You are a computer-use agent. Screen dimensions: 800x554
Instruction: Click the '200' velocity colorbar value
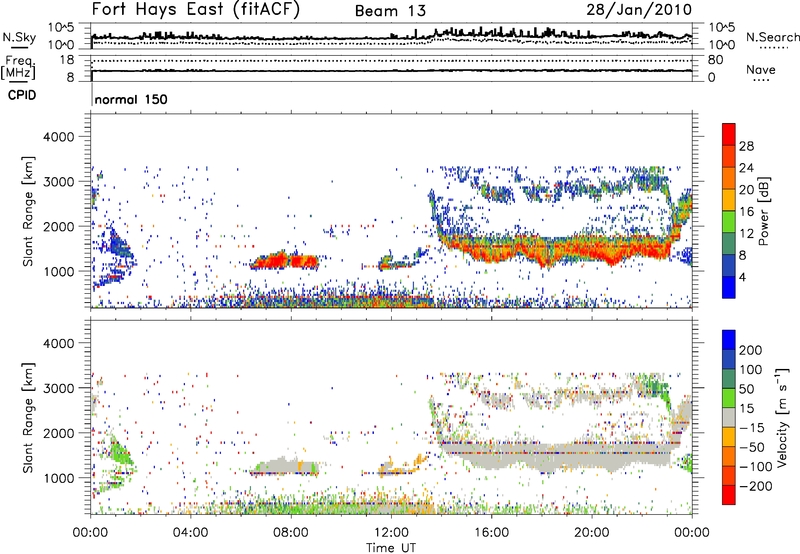click(x=751, y=350)
